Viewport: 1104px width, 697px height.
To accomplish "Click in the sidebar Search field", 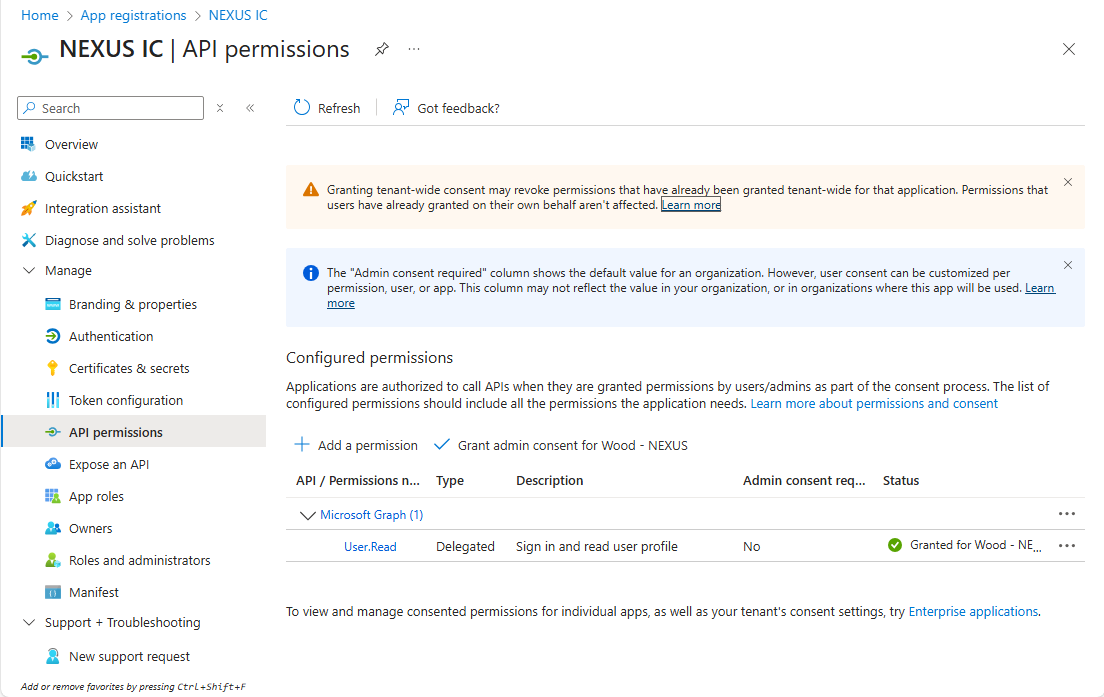I will (x=111, y=108).
